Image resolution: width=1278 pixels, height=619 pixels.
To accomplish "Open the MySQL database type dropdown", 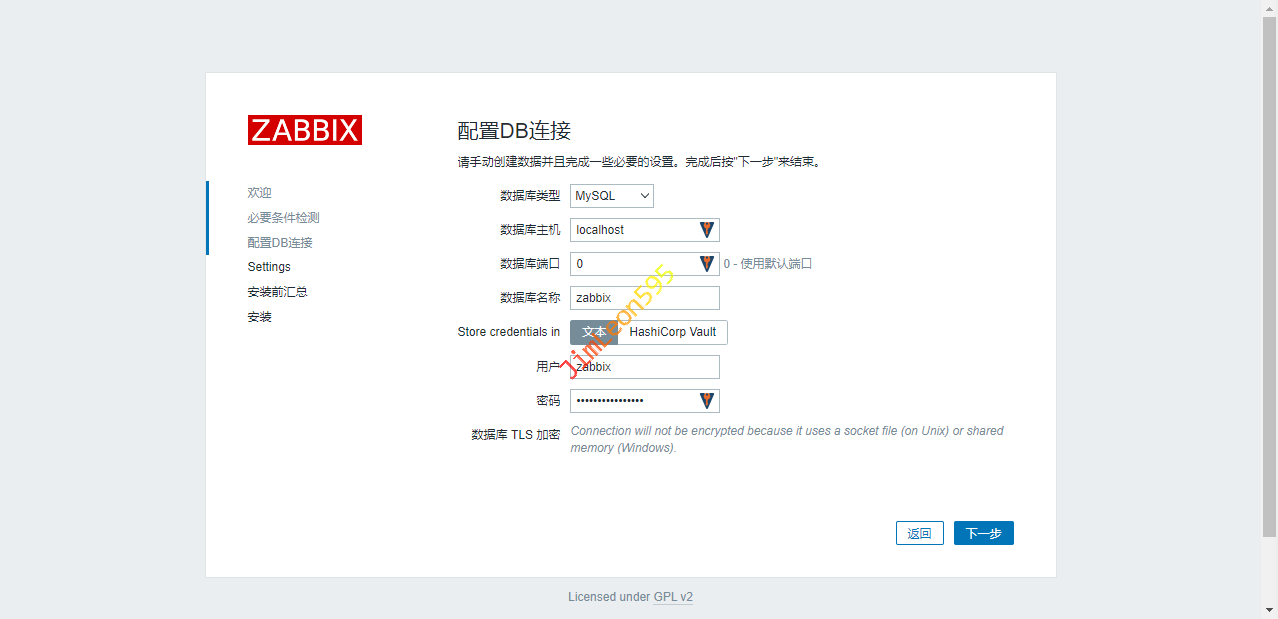I will [612, 196].
